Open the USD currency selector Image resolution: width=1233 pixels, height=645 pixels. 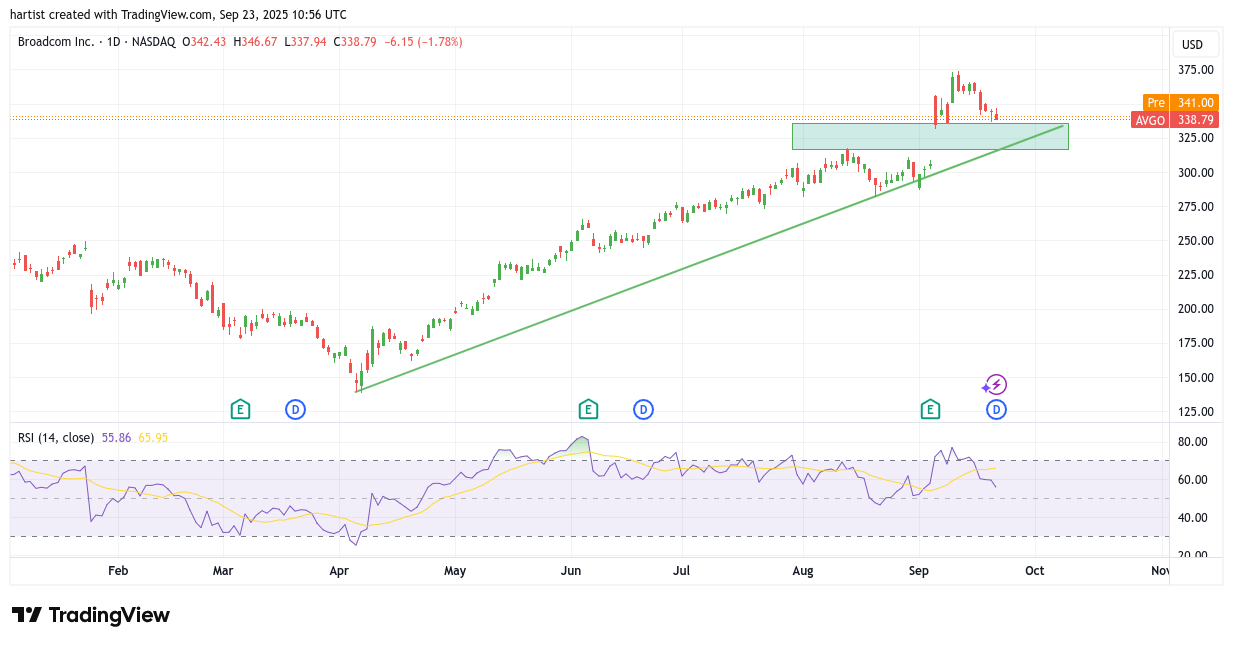(x=1193, y=45)
